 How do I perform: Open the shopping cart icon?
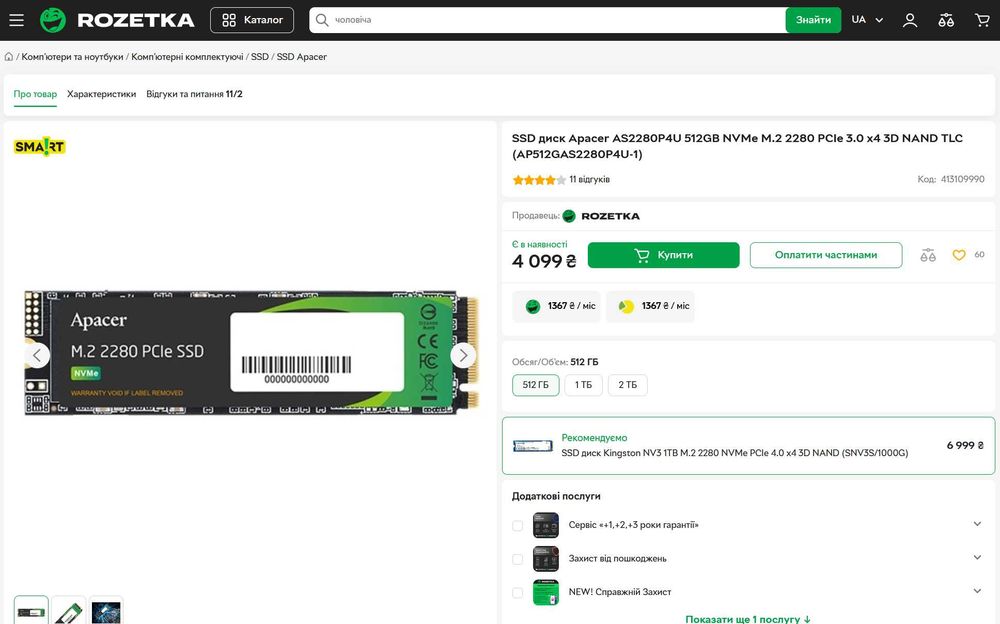tap(982, 20)
